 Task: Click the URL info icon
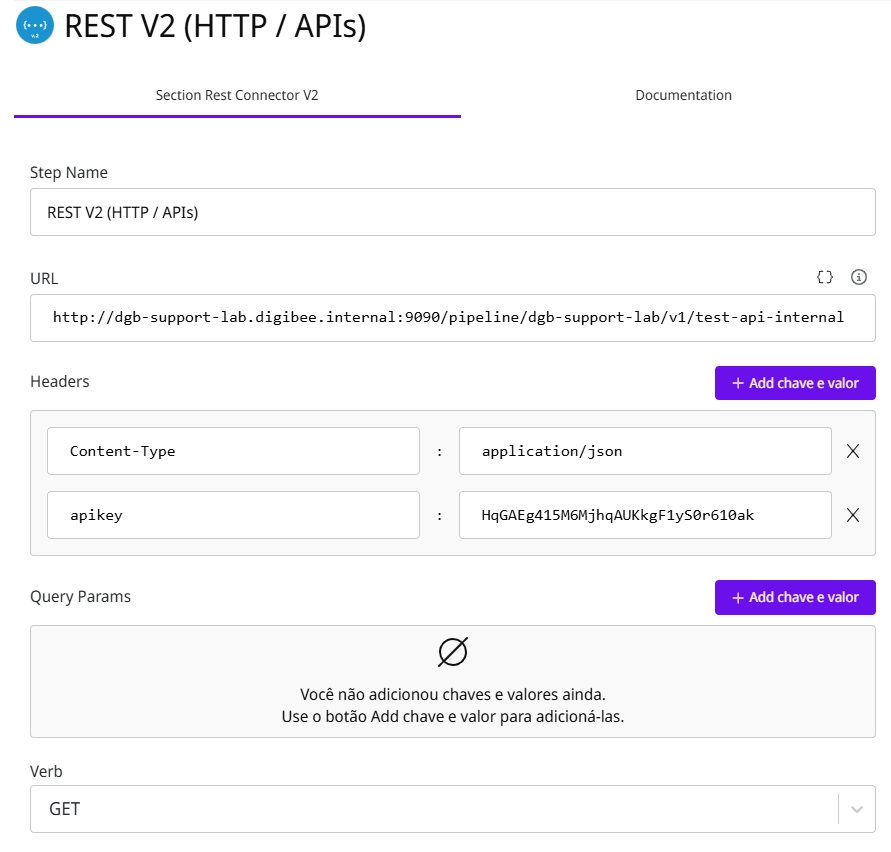click(x=858, y=277)
